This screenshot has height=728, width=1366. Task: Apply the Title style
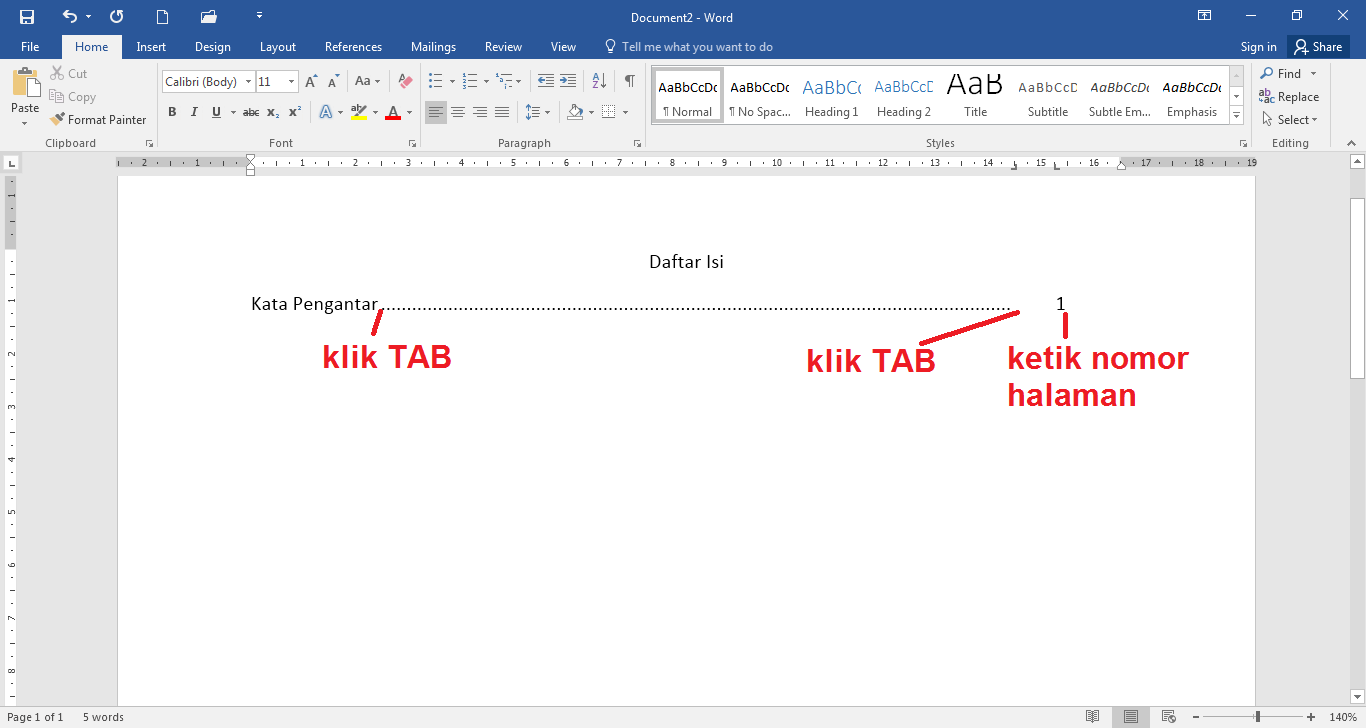(975, 96)
